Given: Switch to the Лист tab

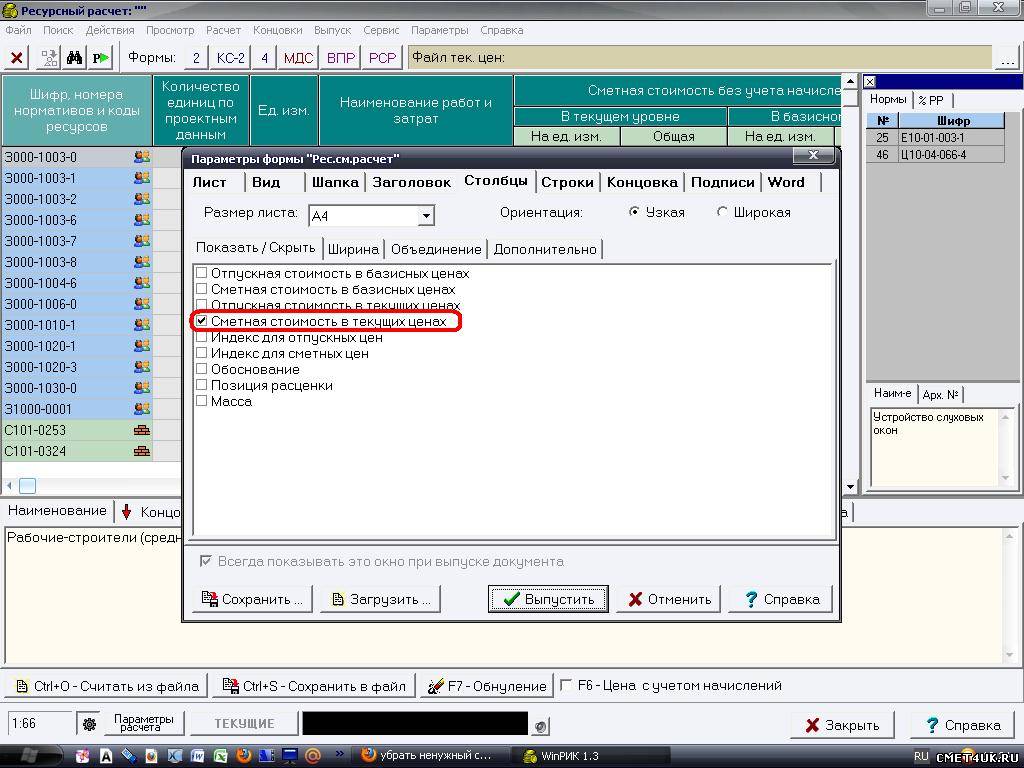Looking at the screenshot, I should pos(210,182).
